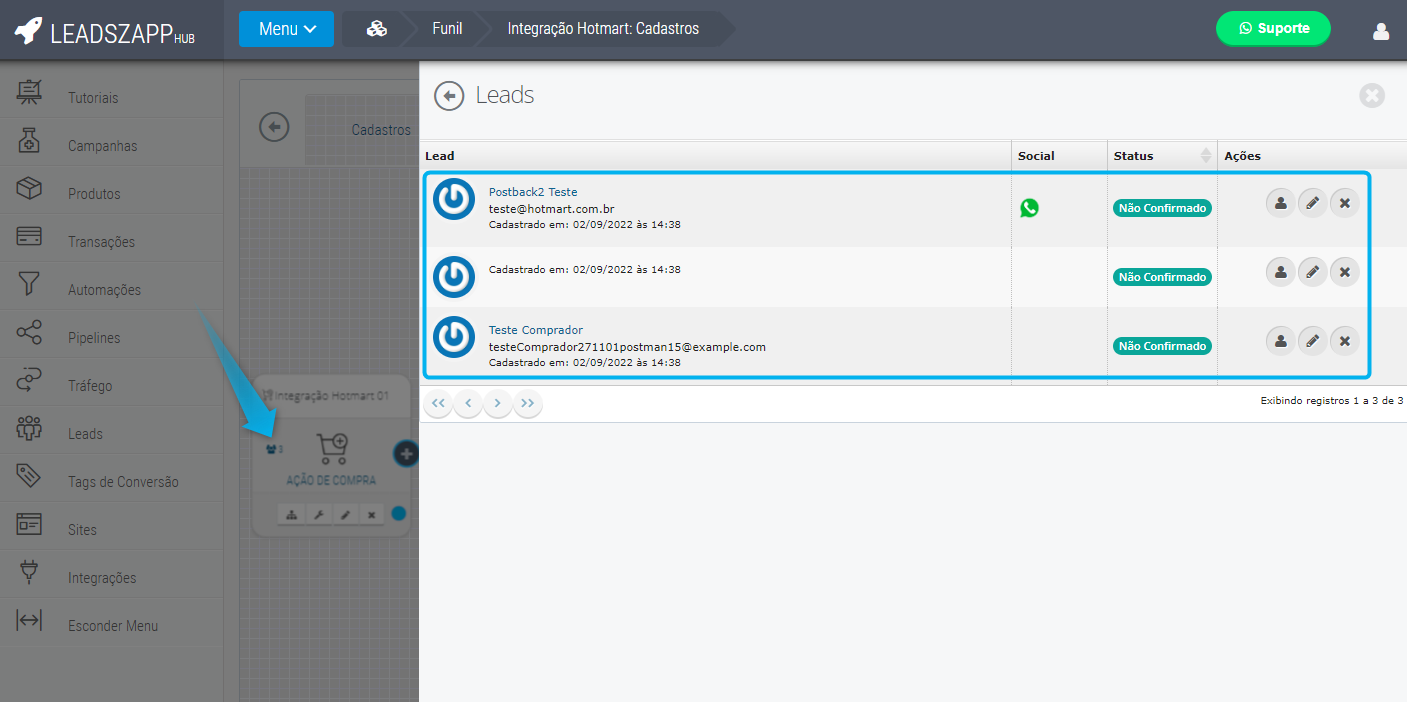
Task: View profile of the Teste Comprador lead
Action: tap(1280, 341)
